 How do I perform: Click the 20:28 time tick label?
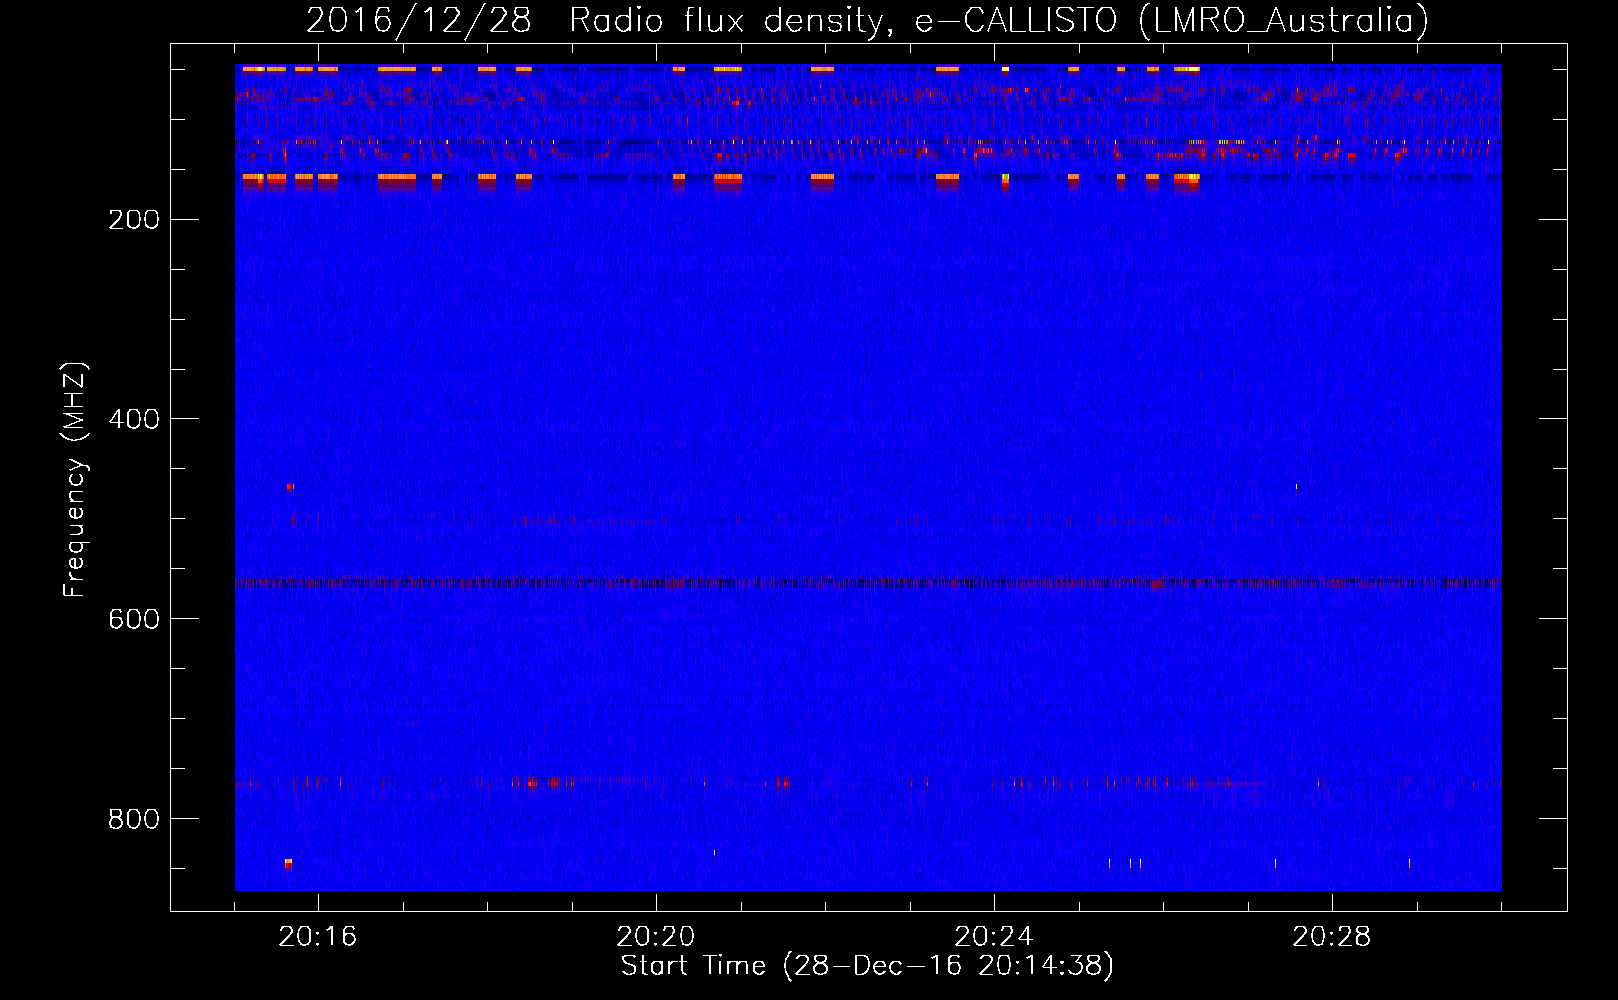pyautogui.click(x=1332, y=937)
